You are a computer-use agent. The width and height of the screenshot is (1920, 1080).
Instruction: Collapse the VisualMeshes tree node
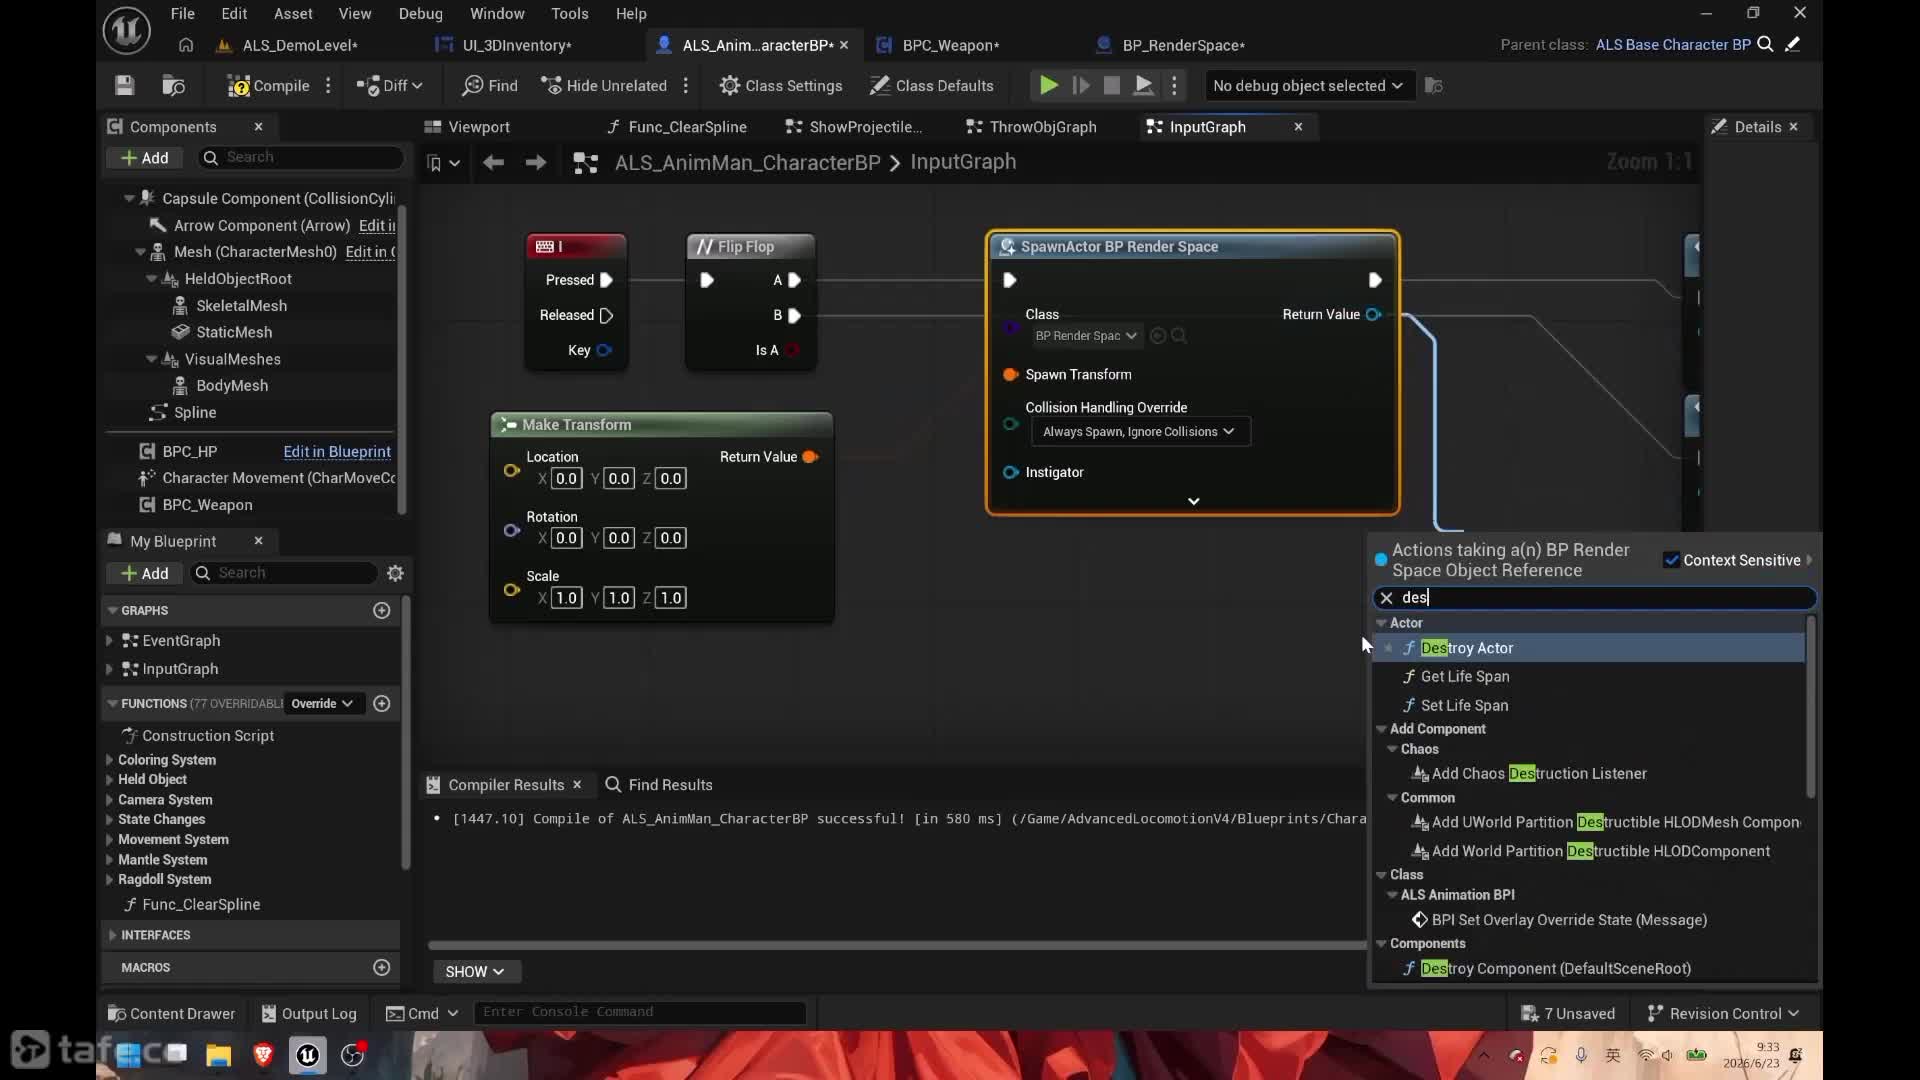(151, 359)
